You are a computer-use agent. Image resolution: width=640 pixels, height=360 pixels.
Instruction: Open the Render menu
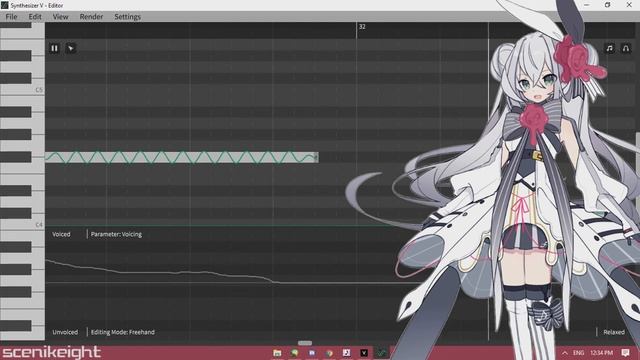click(91, 17)
